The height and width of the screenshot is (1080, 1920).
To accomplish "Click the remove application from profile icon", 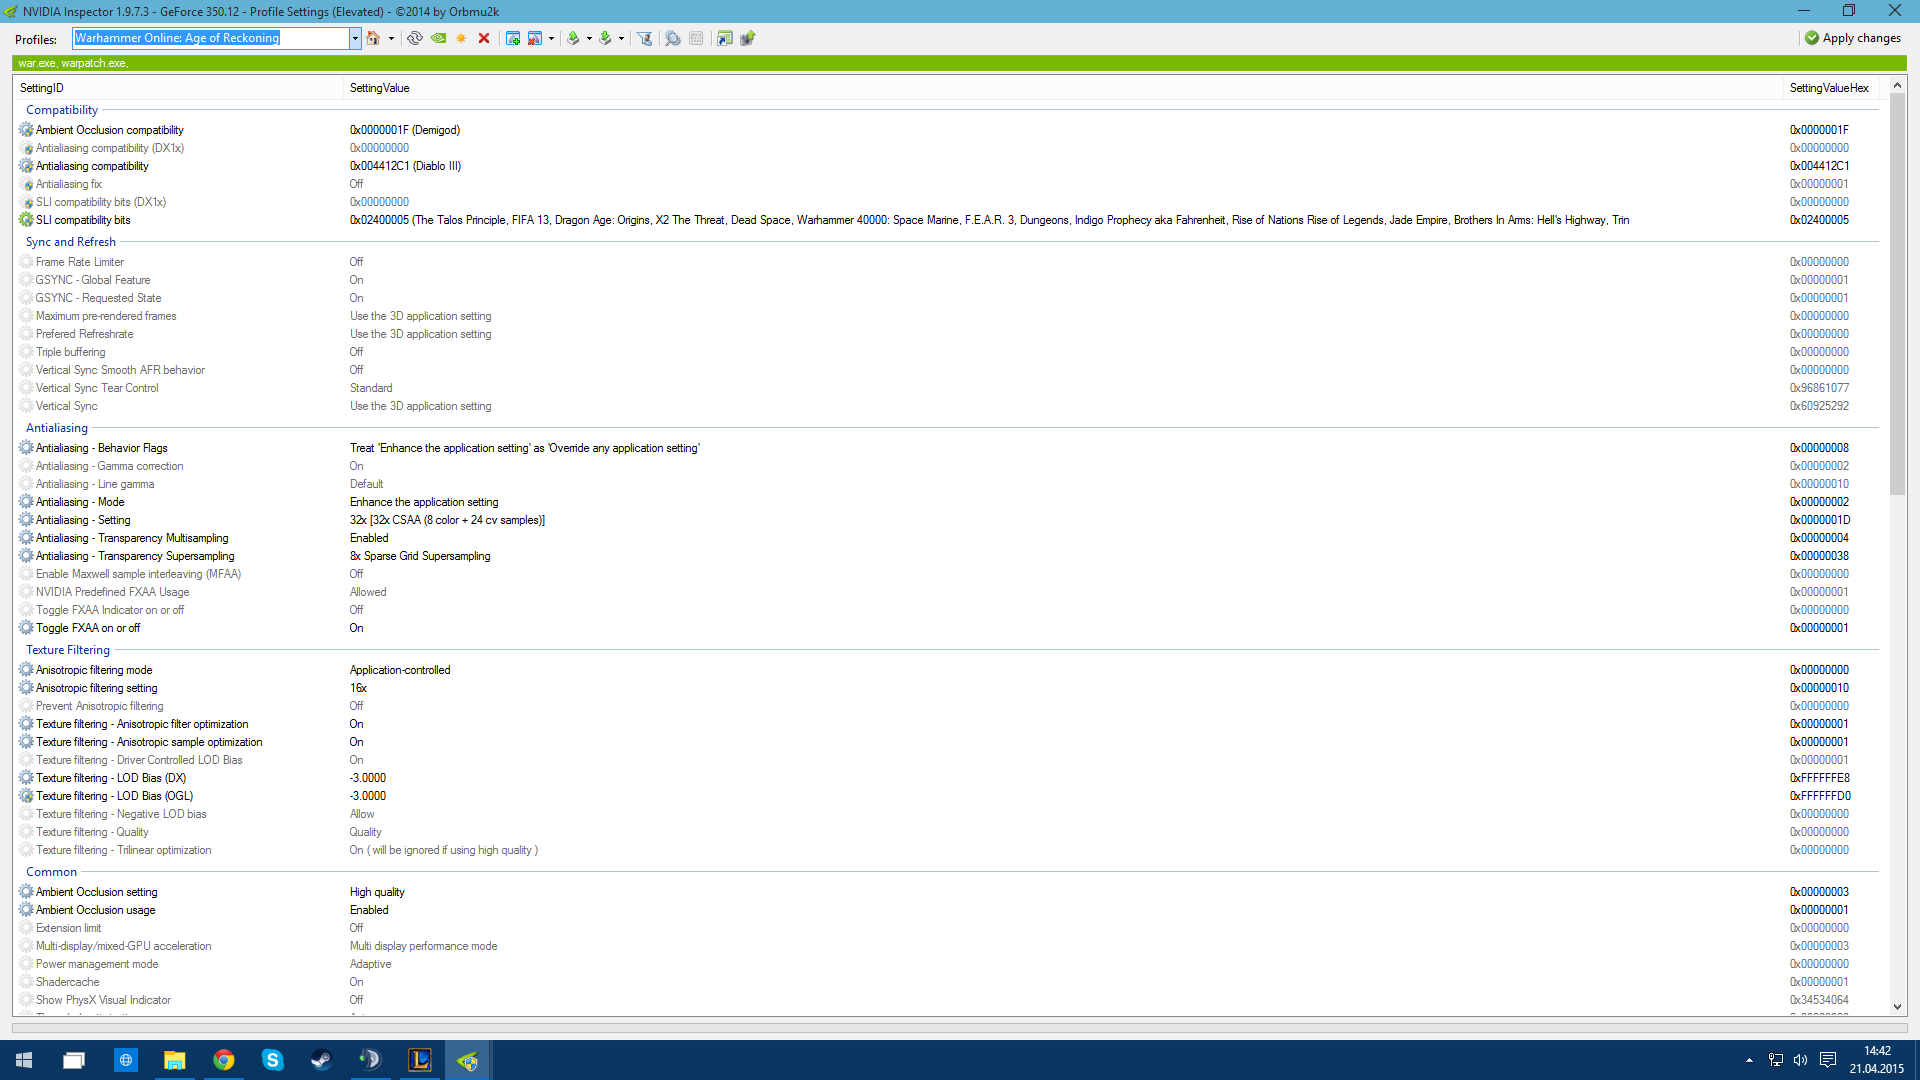I will [535, 38].
